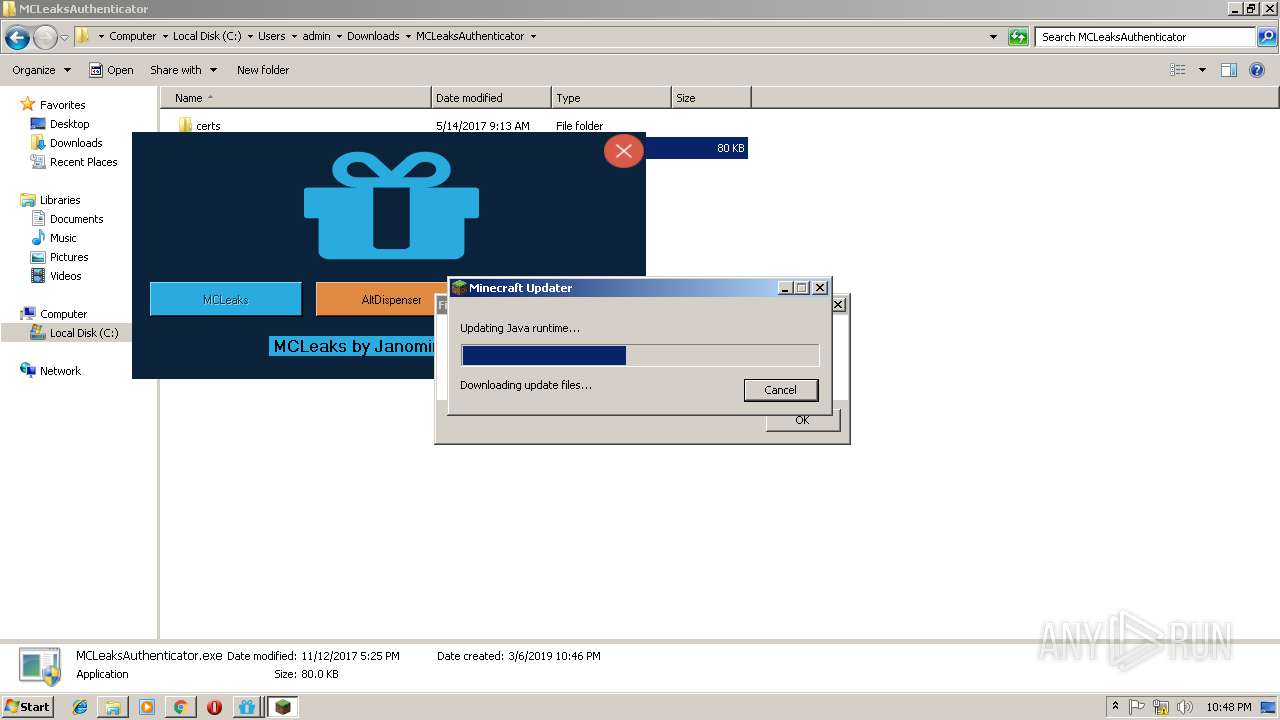
Task: Launch Opera from the taskbar
Action: tap(214, 707)
